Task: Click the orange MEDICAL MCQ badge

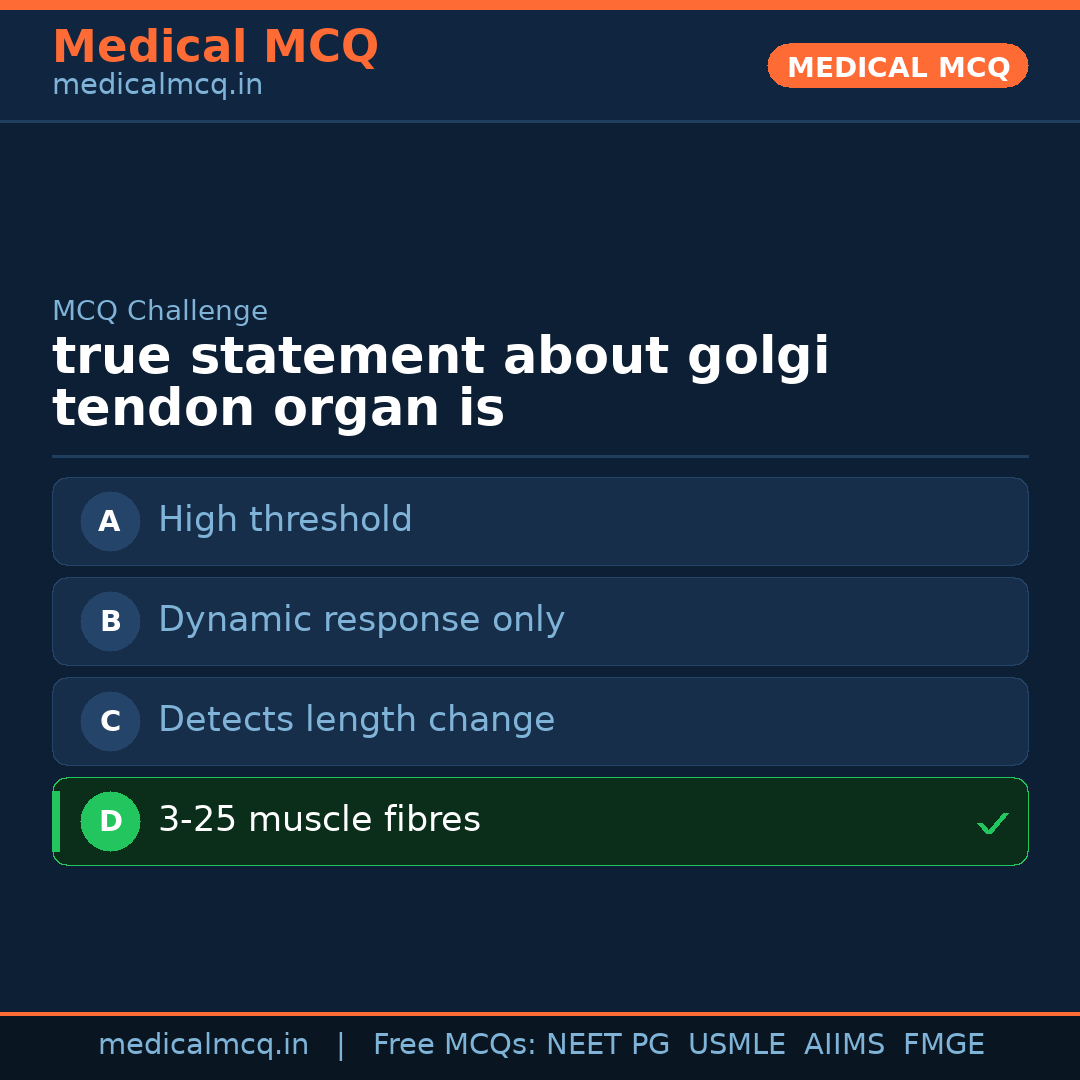Action: coord(897,66)
